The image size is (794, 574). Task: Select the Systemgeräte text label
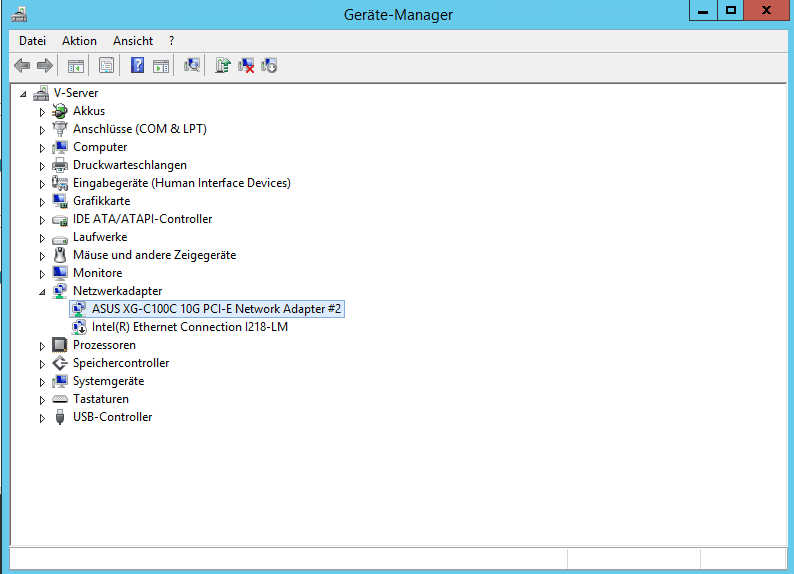(x=108, y=381)
